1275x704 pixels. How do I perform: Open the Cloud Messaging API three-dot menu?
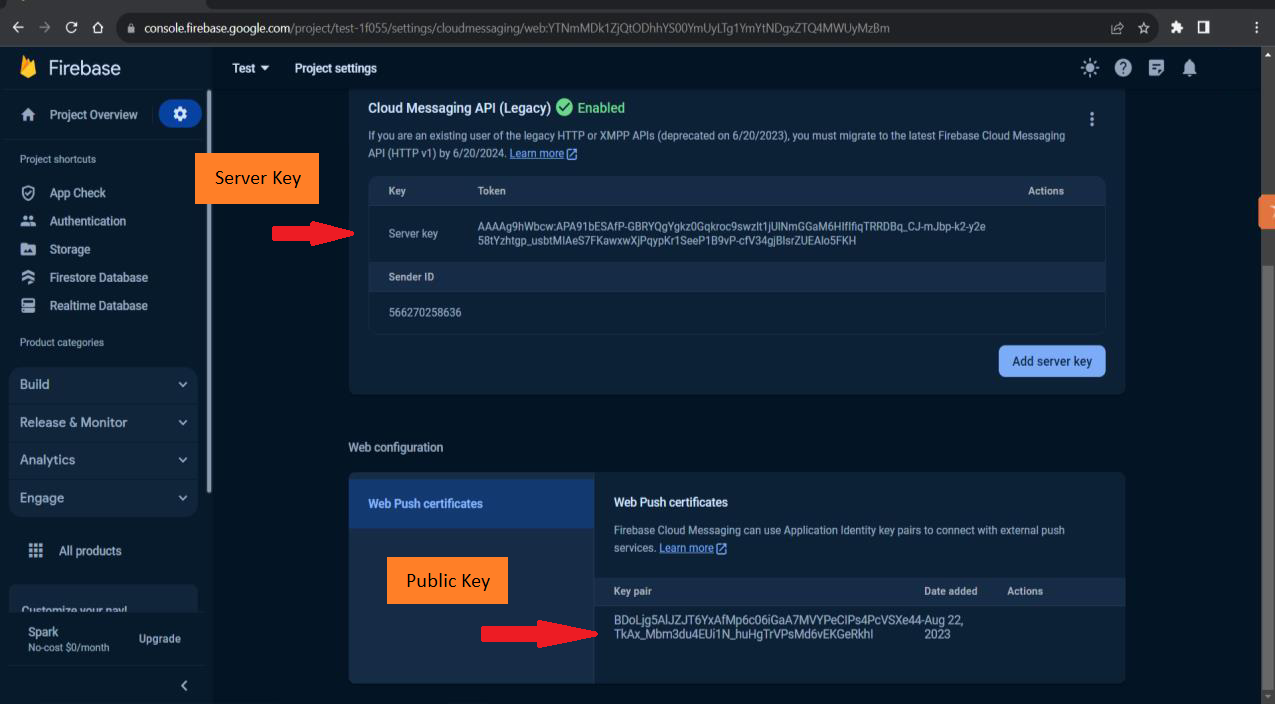(1092, 119)
